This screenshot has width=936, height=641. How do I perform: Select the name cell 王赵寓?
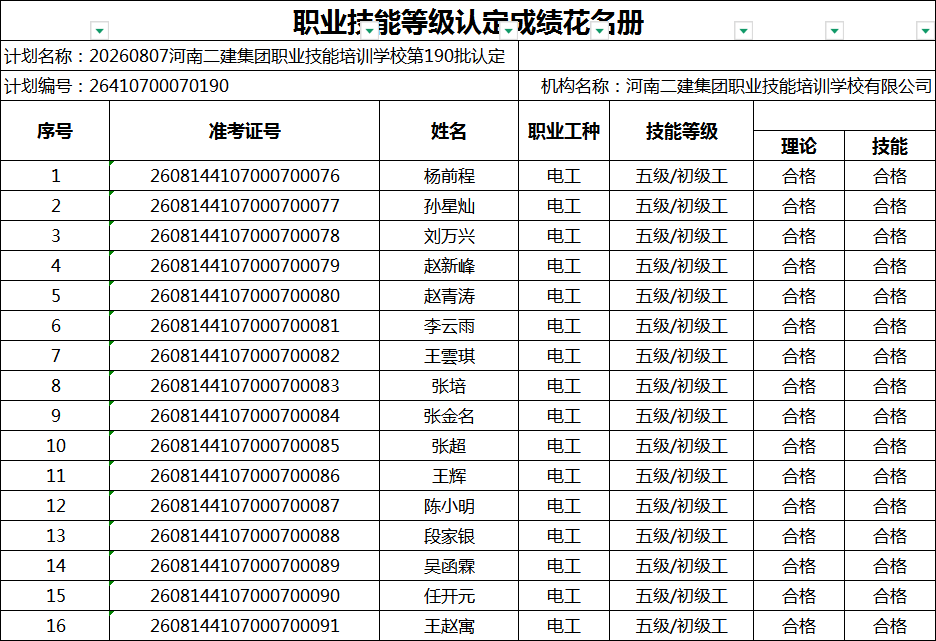click(449, 625)
